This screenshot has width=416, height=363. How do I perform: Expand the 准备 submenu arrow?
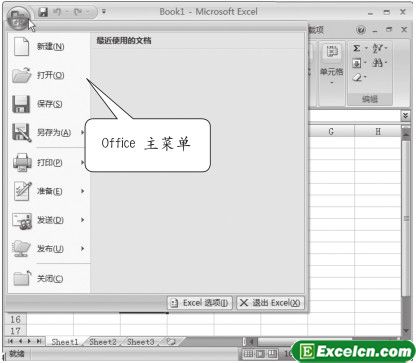[82, 191]
